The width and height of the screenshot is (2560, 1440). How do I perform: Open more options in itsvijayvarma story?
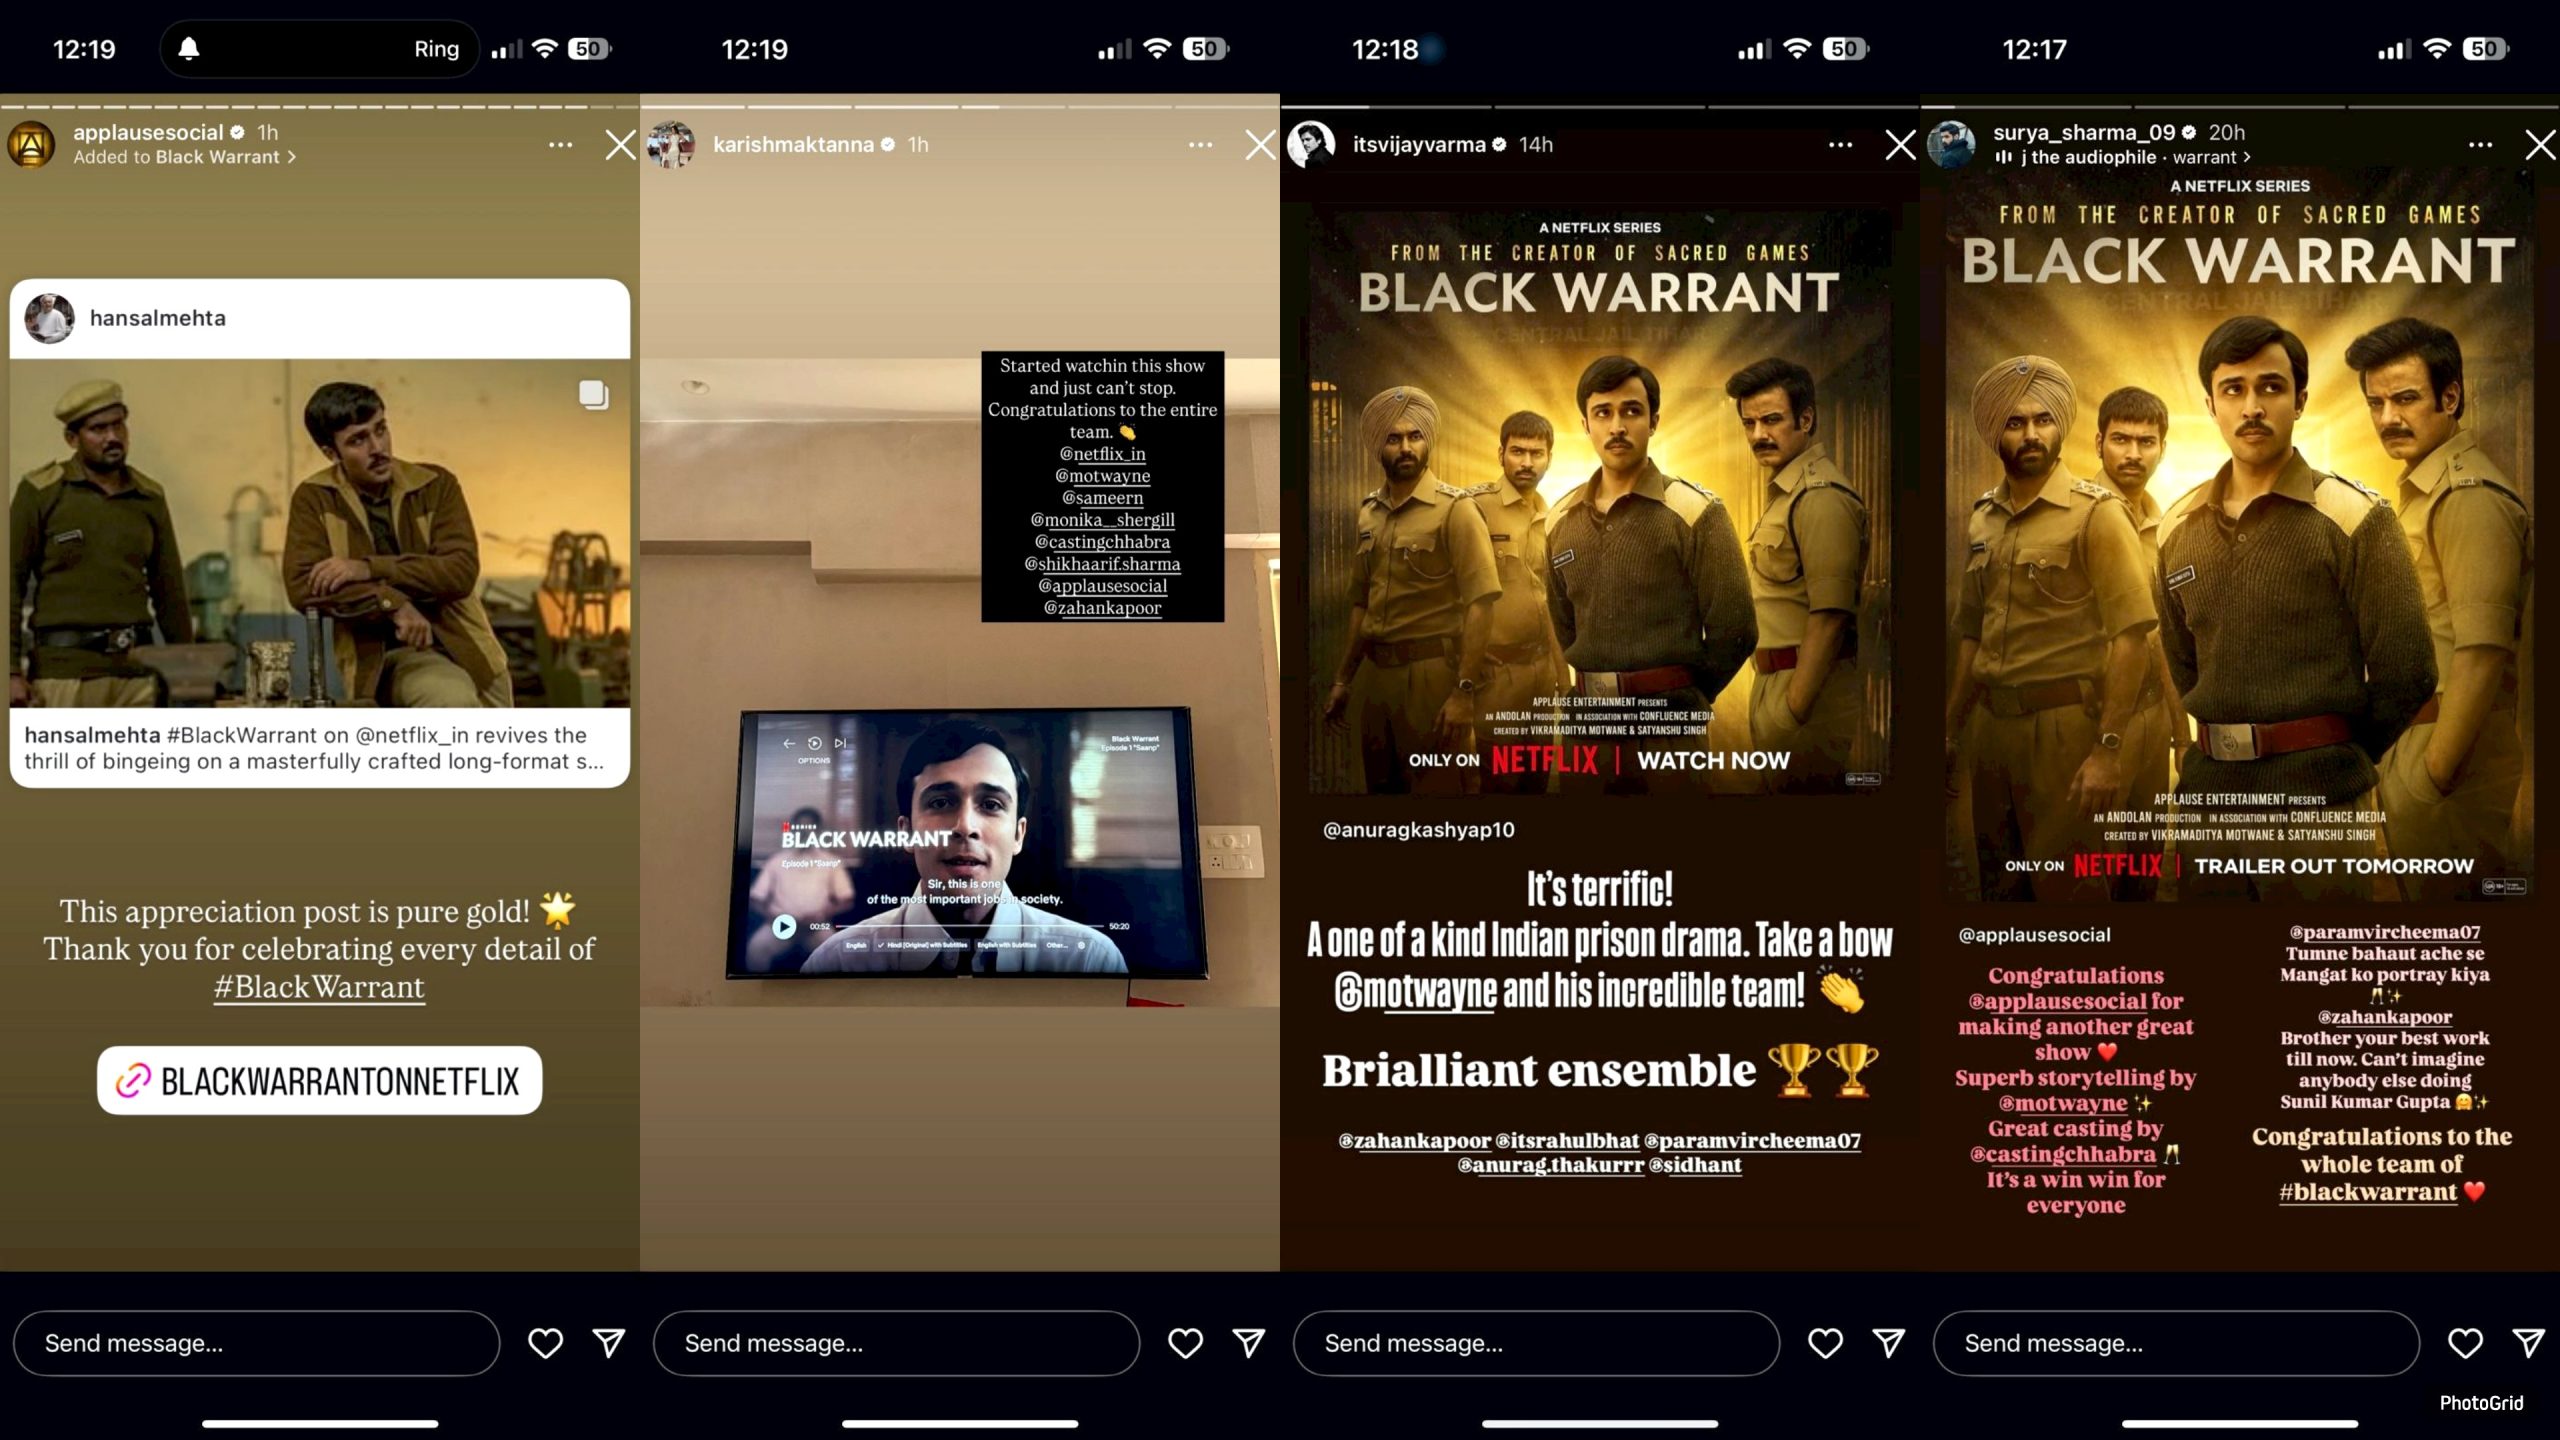[x=1840, y=145]
